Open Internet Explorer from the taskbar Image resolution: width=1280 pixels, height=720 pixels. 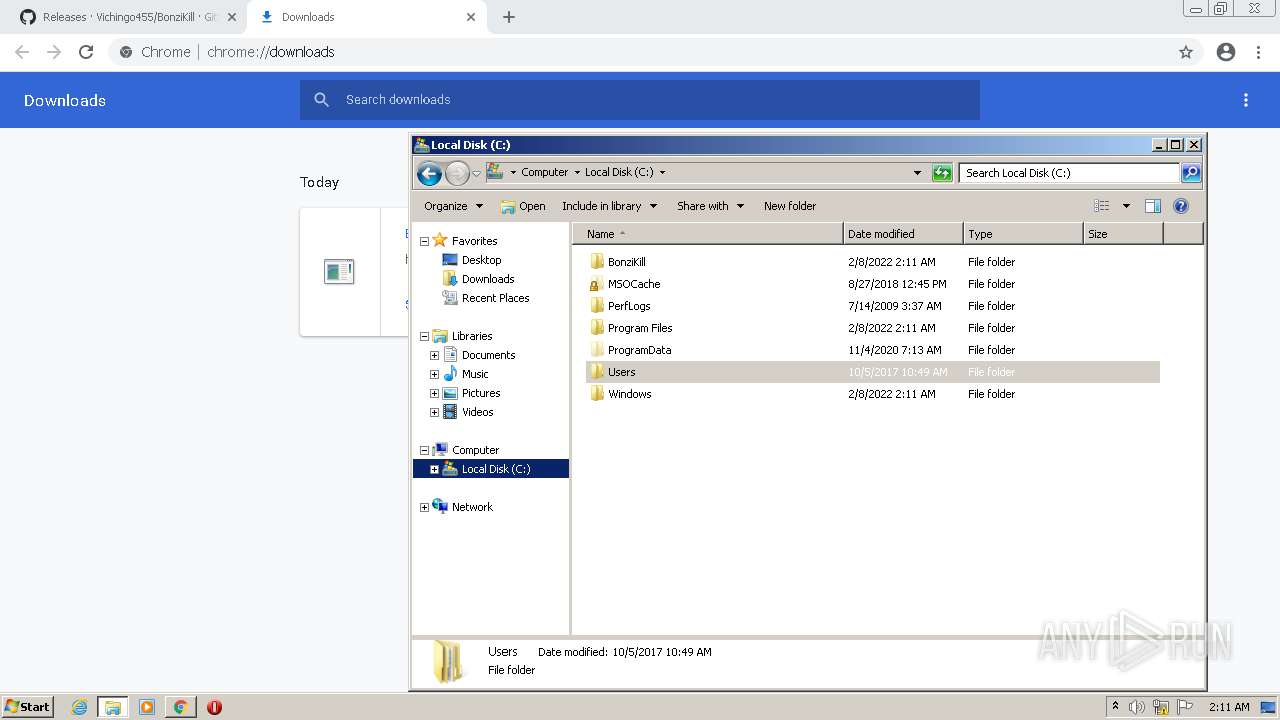tap(80, 707)
